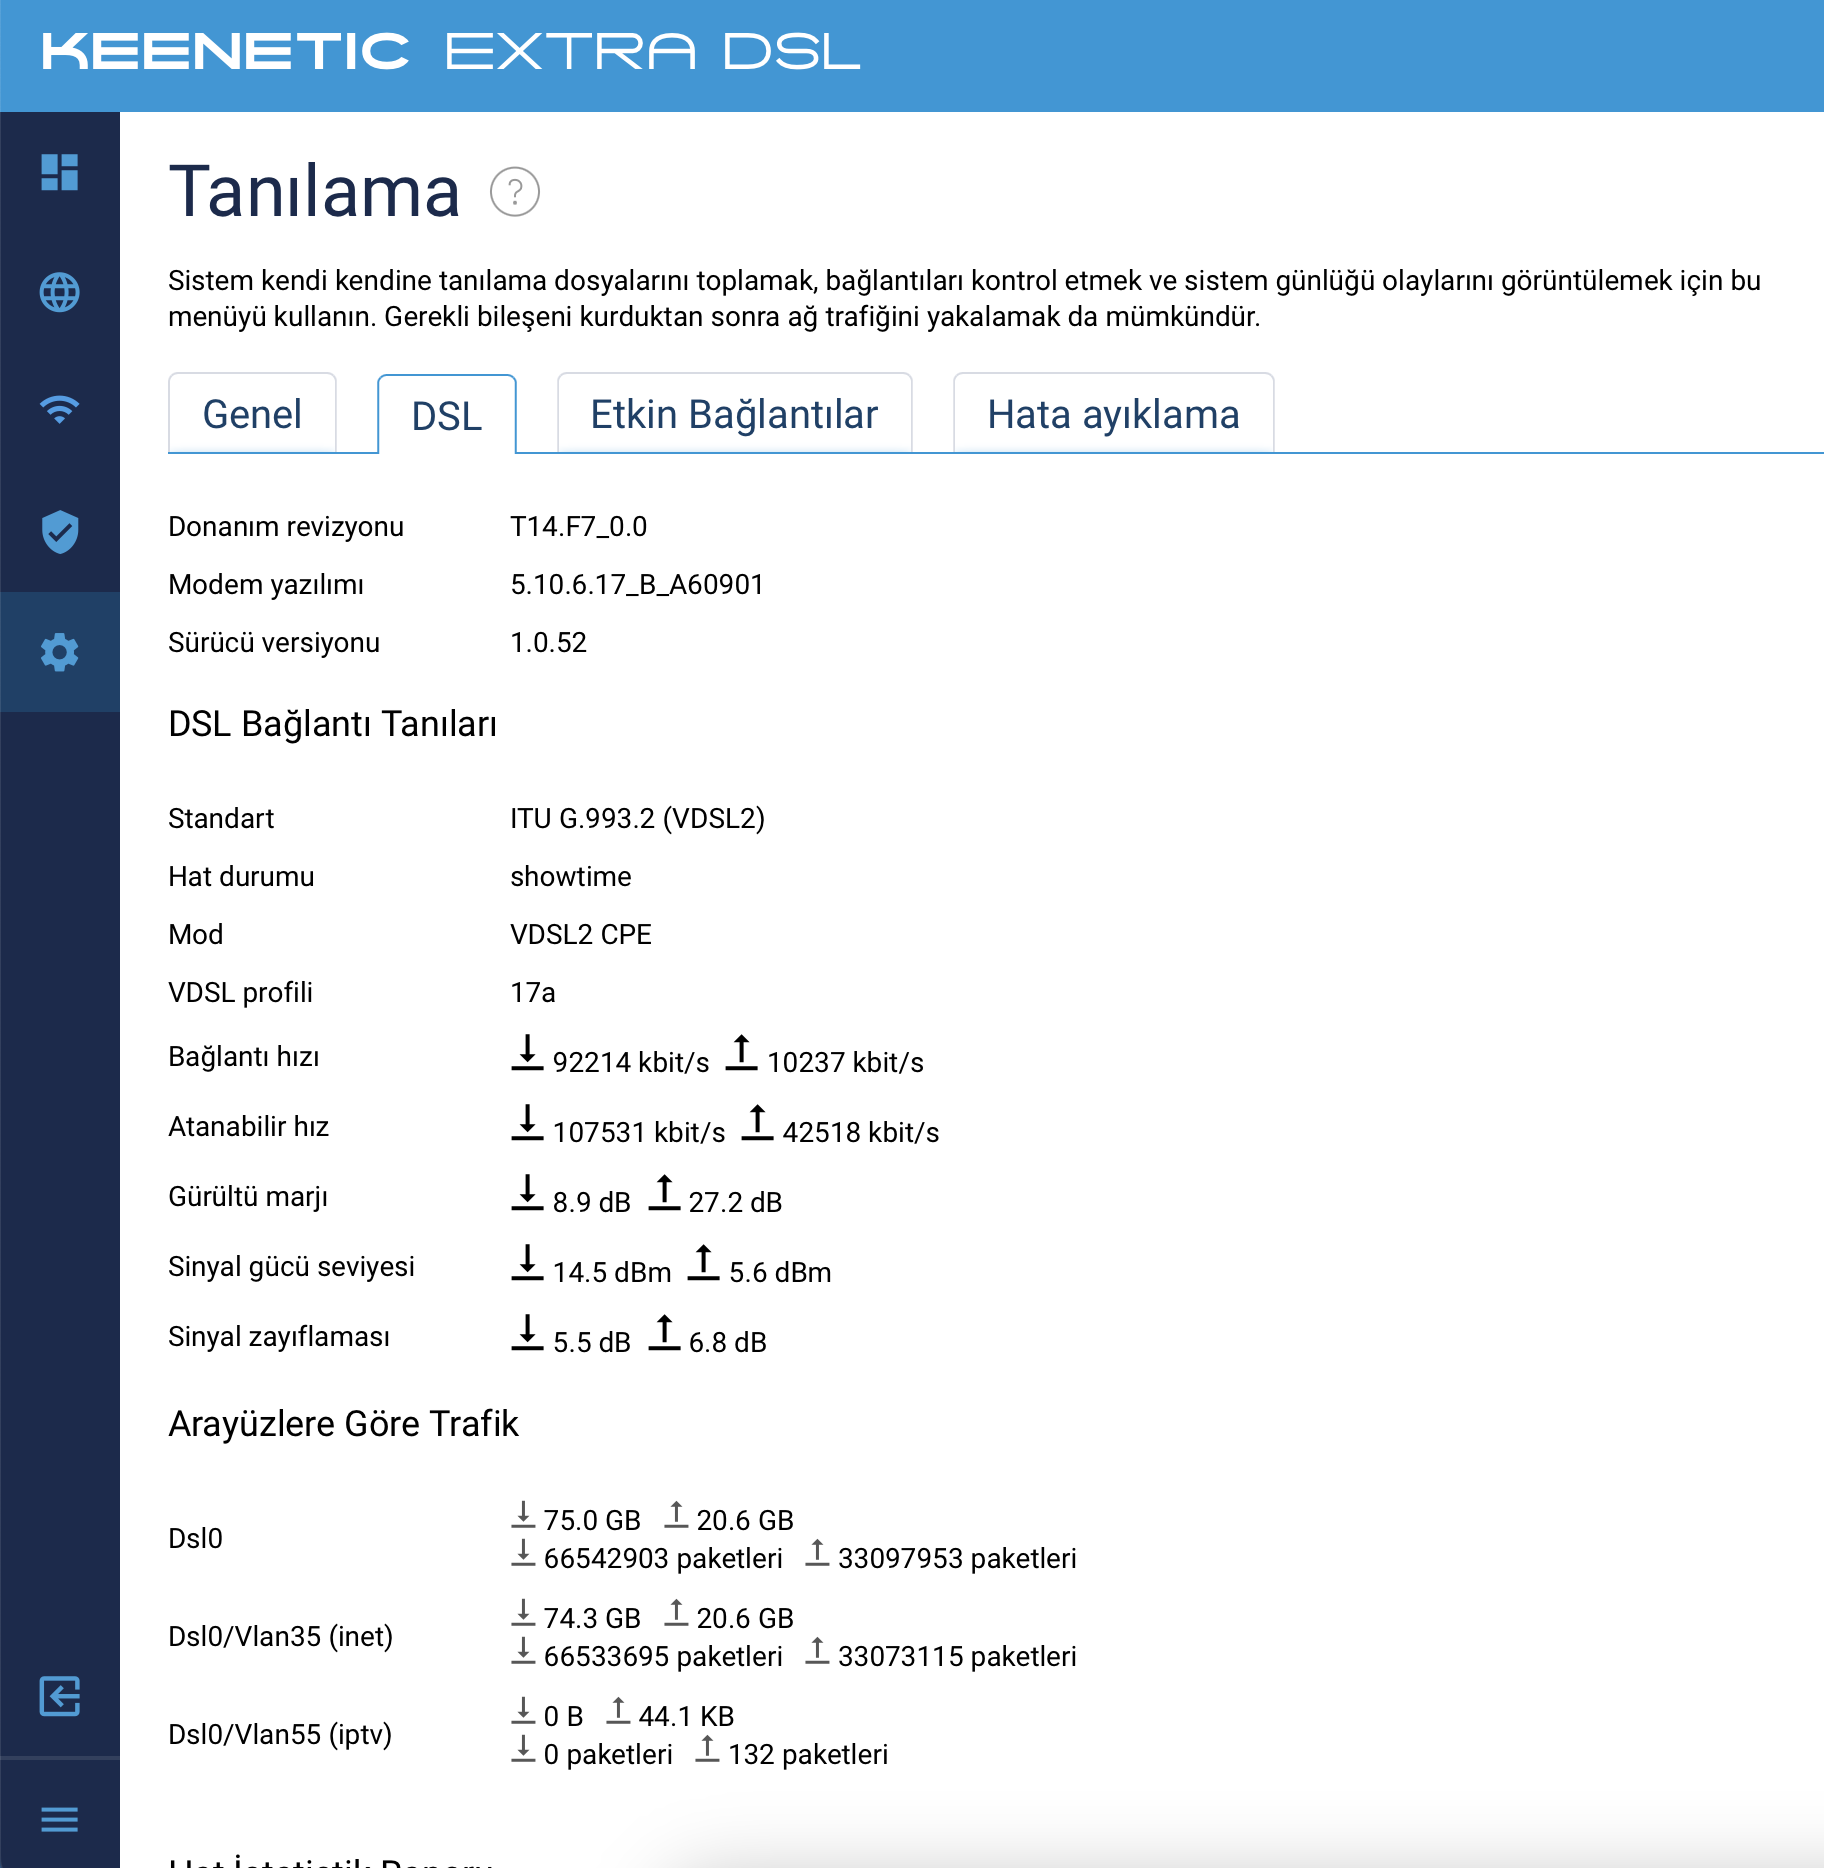Click 33097953 paketleri in the Dsl0 row
This screenshot has height=1868, width=1824.
pos(957,1558)
